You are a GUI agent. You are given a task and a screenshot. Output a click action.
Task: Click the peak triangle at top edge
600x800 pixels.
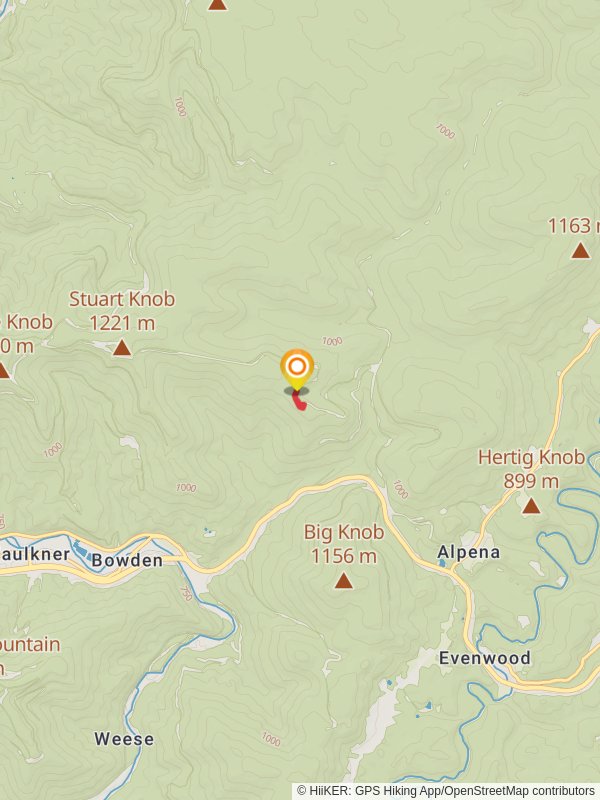point(217,4)
